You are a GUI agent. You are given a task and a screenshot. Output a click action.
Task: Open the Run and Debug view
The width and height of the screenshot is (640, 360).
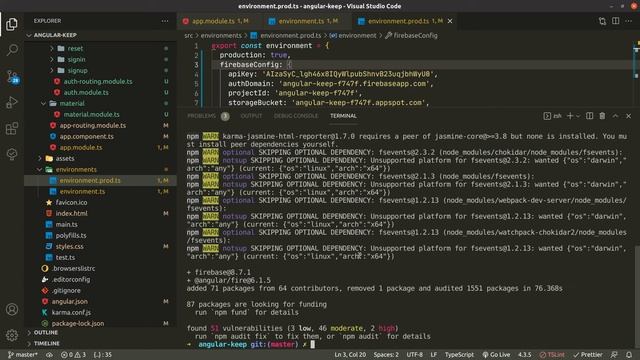[12, 102]
